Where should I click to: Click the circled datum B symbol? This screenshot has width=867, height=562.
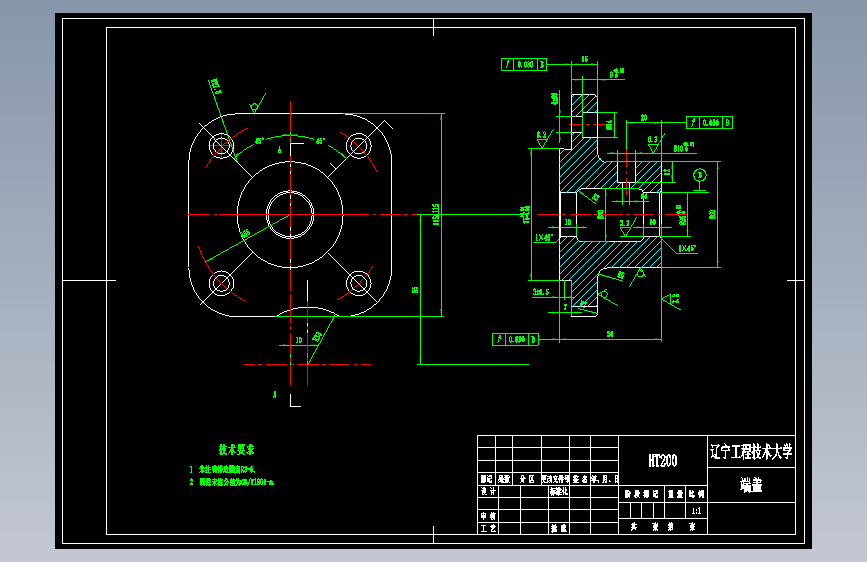700,175
